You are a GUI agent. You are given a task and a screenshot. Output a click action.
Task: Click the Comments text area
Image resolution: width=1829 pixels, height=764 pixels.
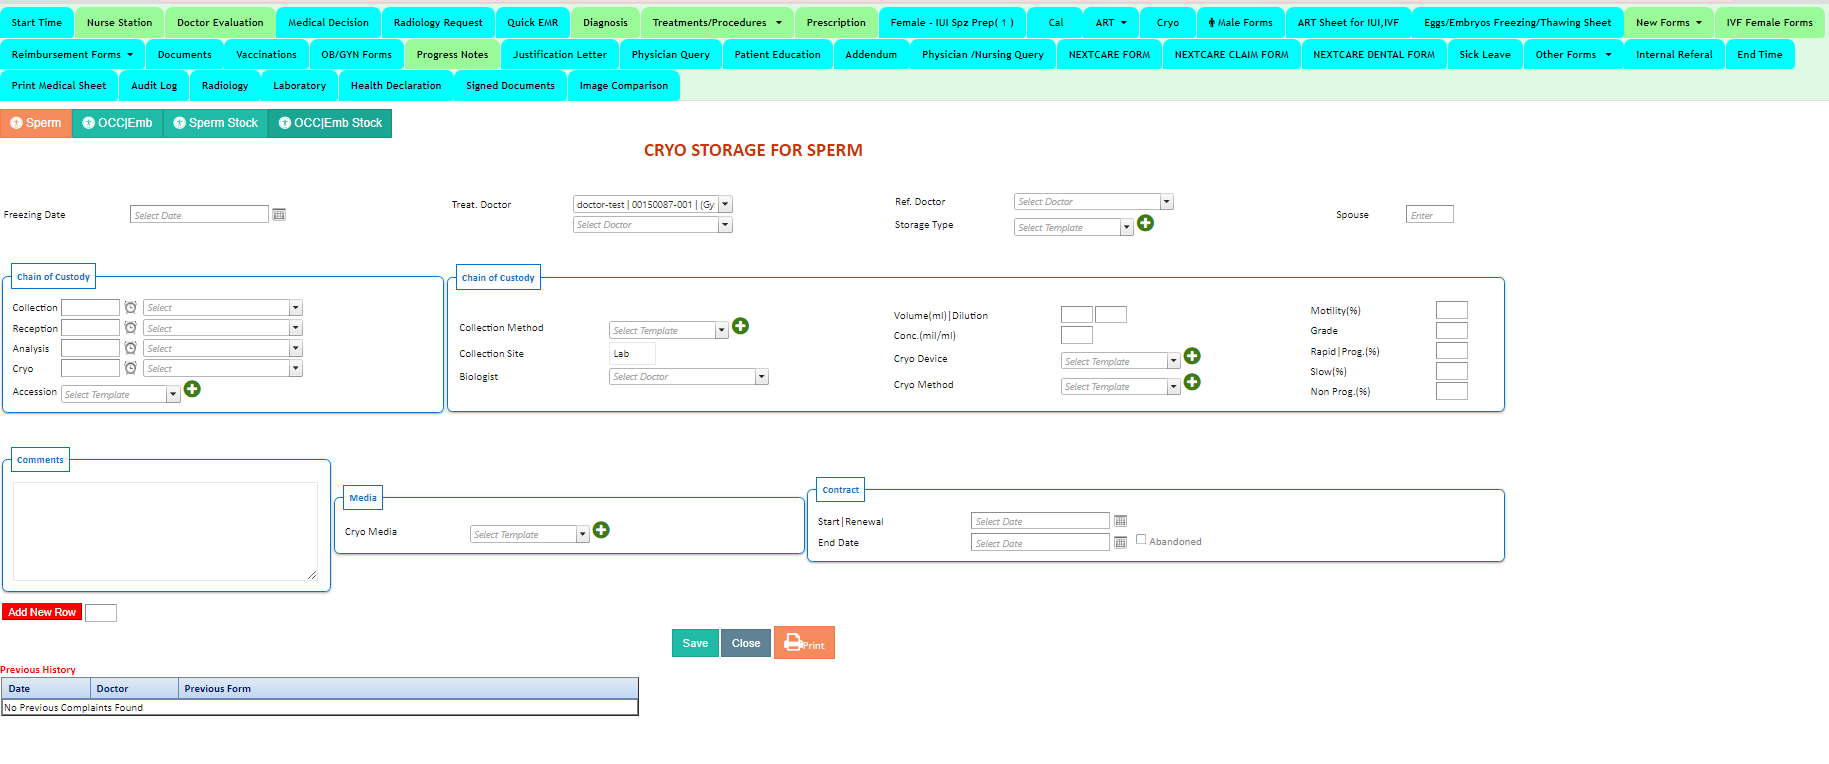point(165,531)
